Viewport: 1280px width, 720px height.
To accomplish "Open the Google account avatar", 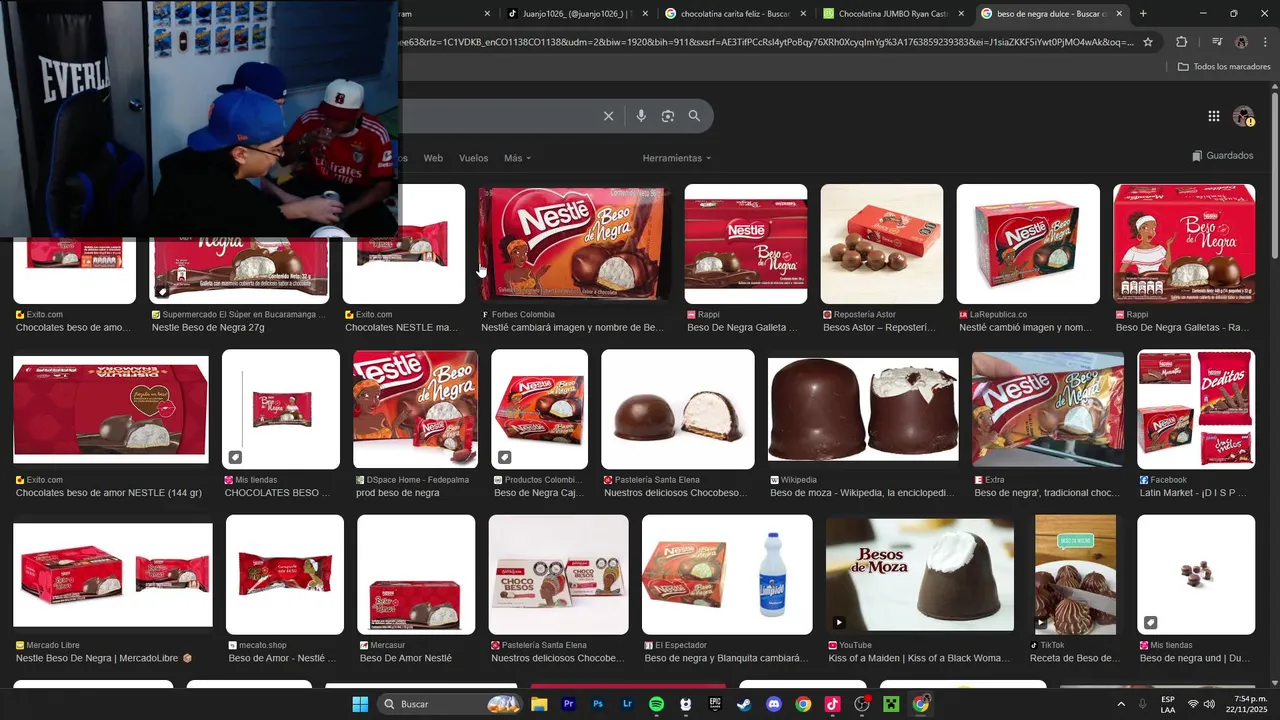I will [x=1243, y=116].
